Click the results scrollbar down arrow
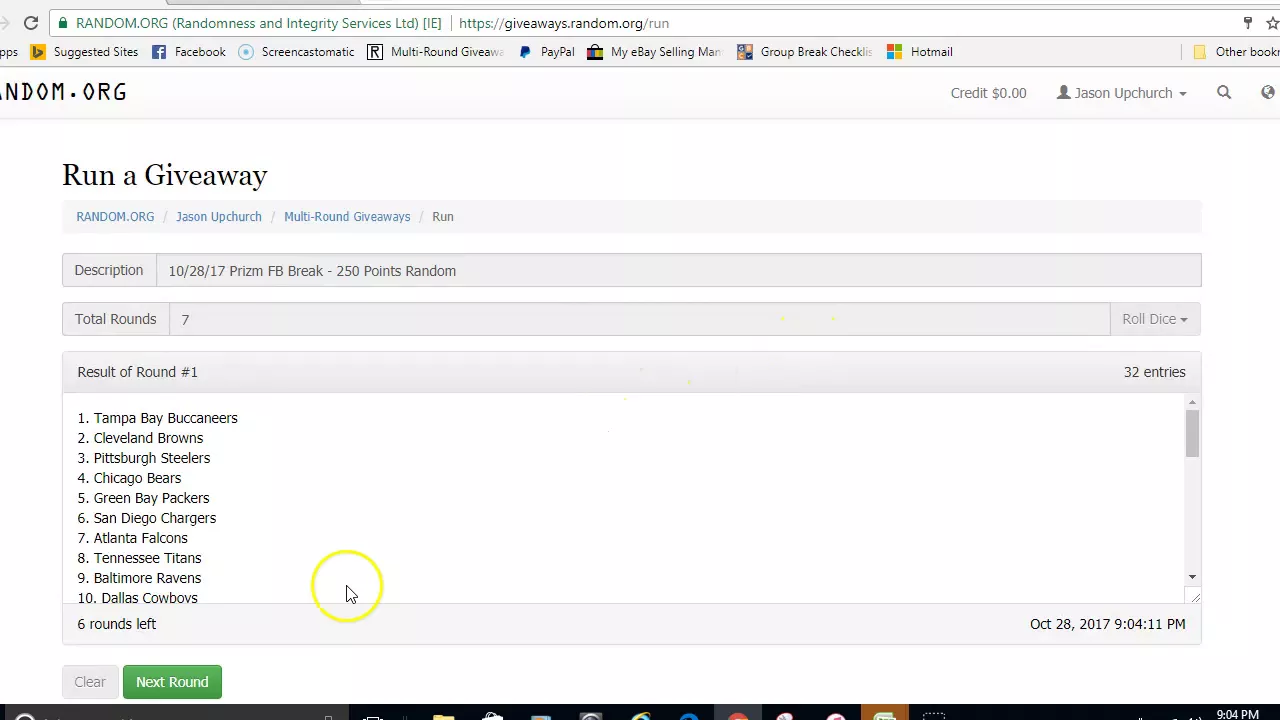This screenshot has height=720, width=1280. coord(1192,577)
